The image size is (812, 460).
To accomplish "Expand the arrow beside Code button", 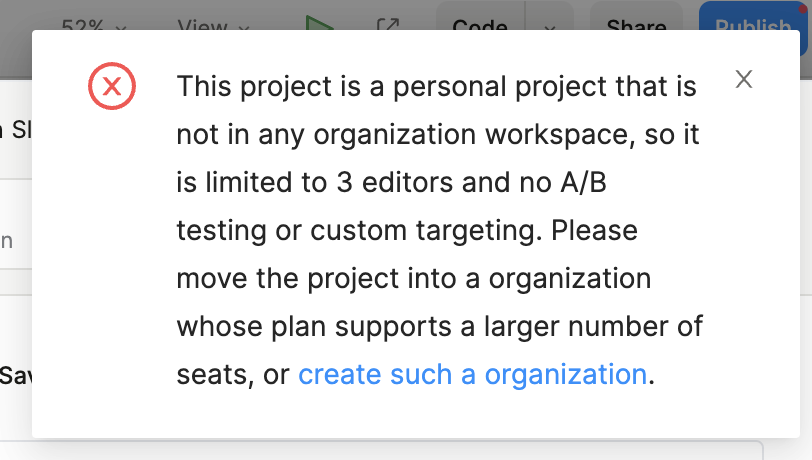I will coord(550,24).
